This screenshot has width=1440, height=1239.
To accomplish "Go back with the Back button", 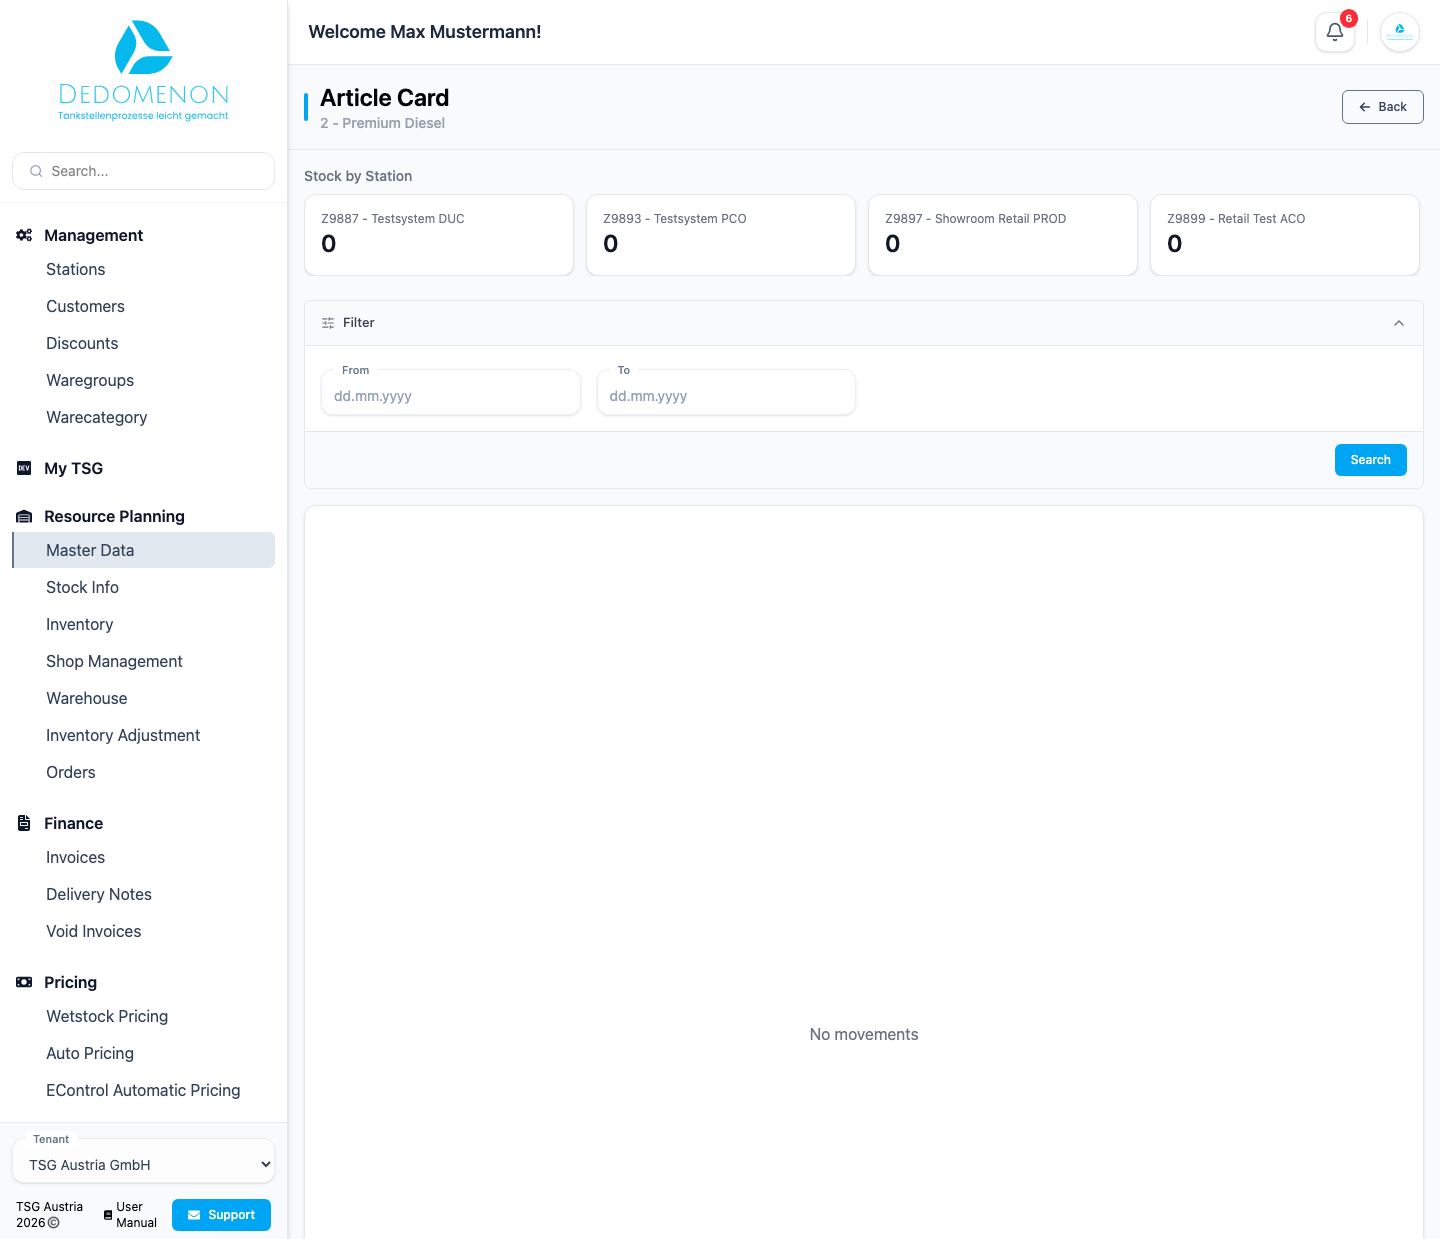I will tap(1382, 107).
